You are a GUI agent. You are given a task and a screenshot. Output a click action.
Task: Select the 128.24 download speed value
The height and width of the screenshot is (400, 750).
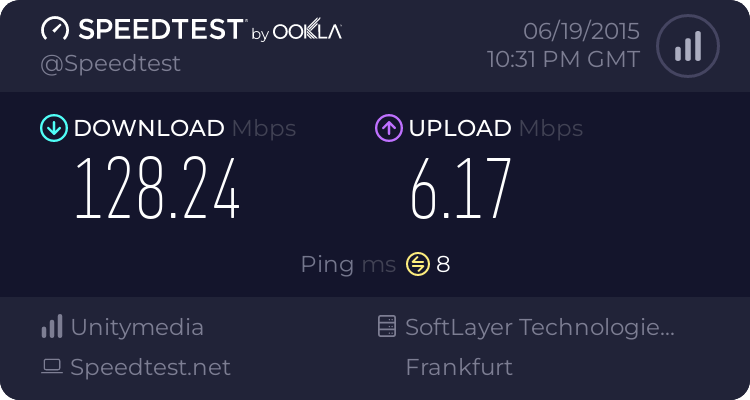click(157, 189)
